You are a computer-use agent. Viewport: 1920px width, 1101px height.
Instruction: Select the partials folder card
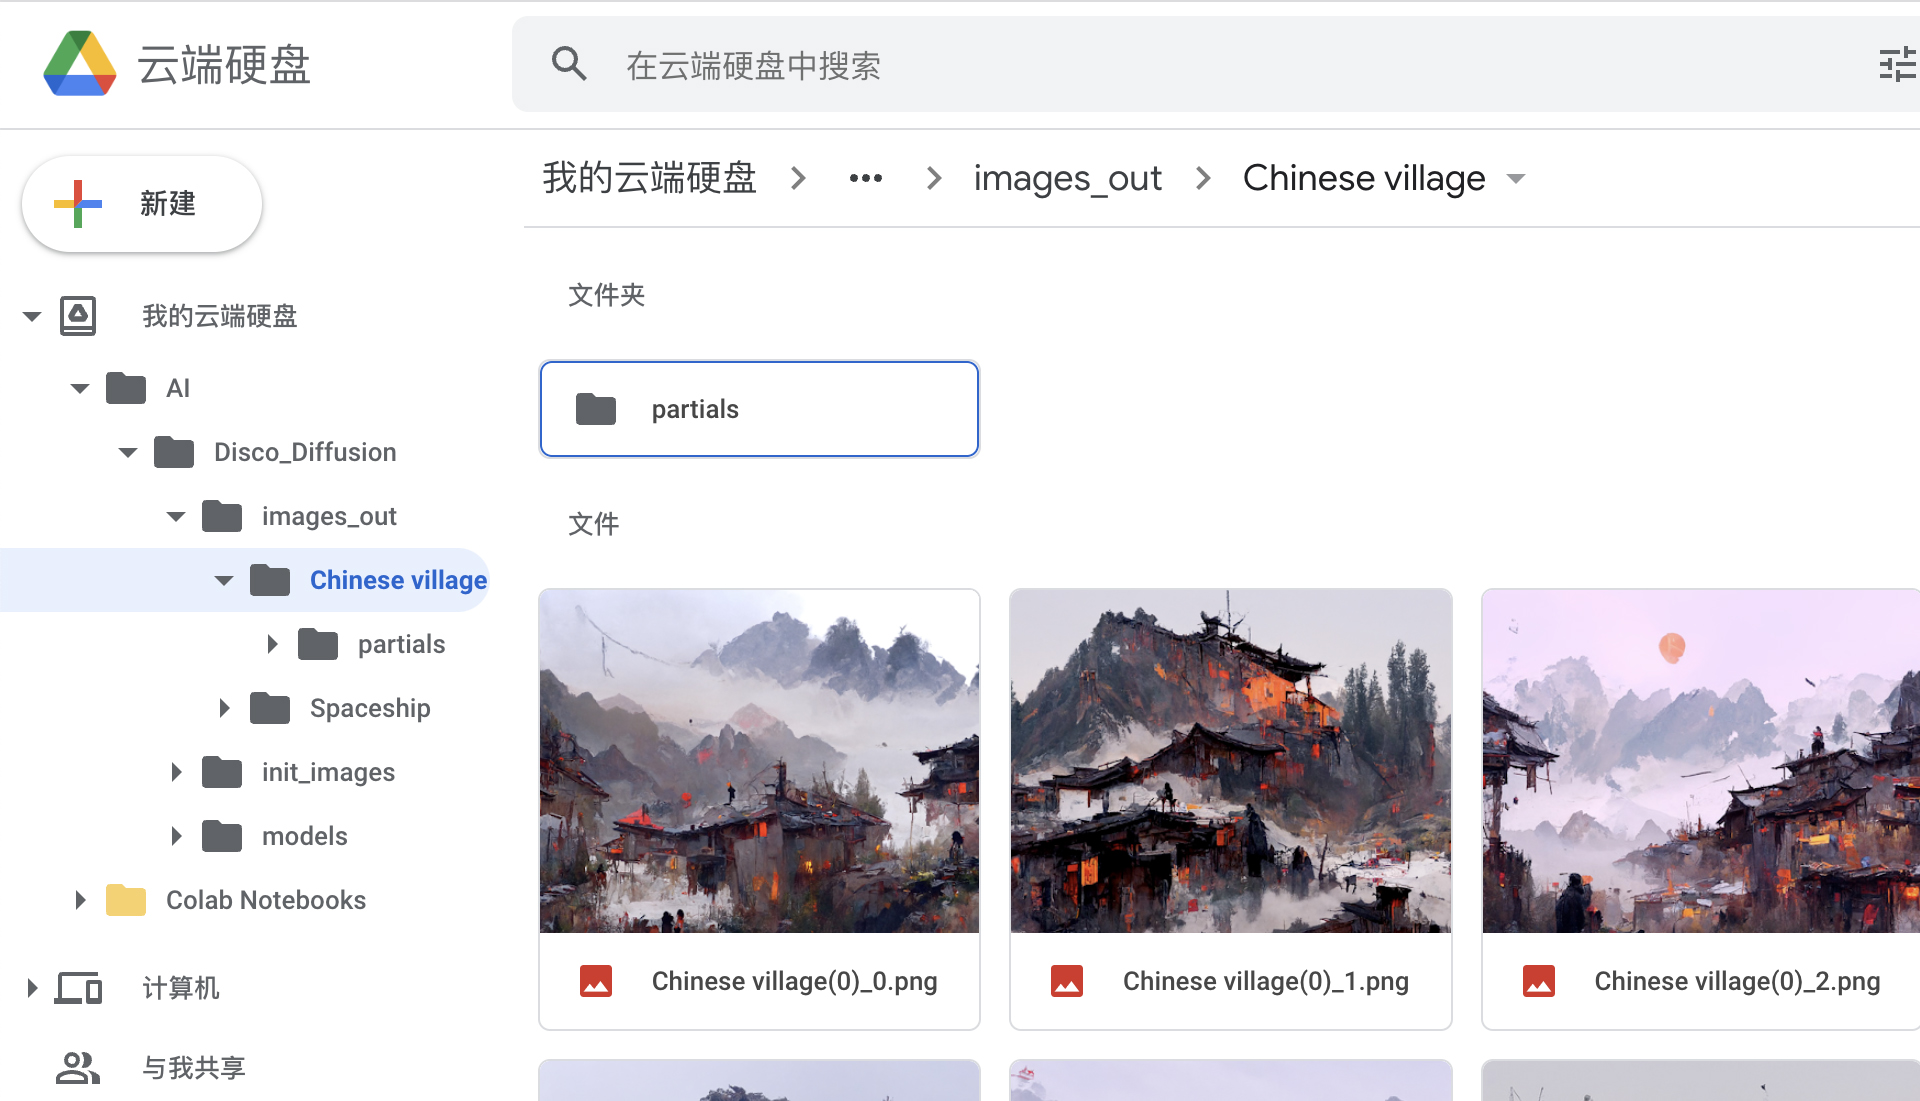[759, 409]
